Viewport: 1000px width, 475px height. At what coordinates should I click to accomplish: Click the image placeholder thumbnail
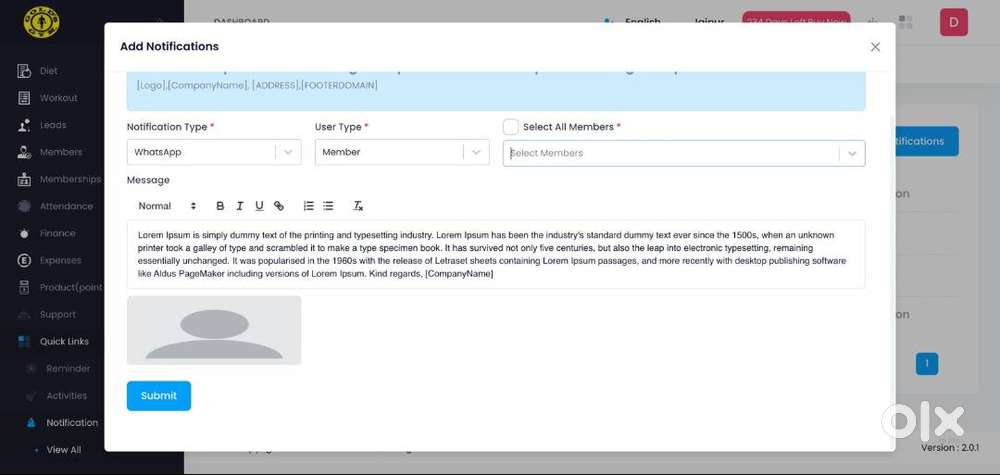click(214, 330)
